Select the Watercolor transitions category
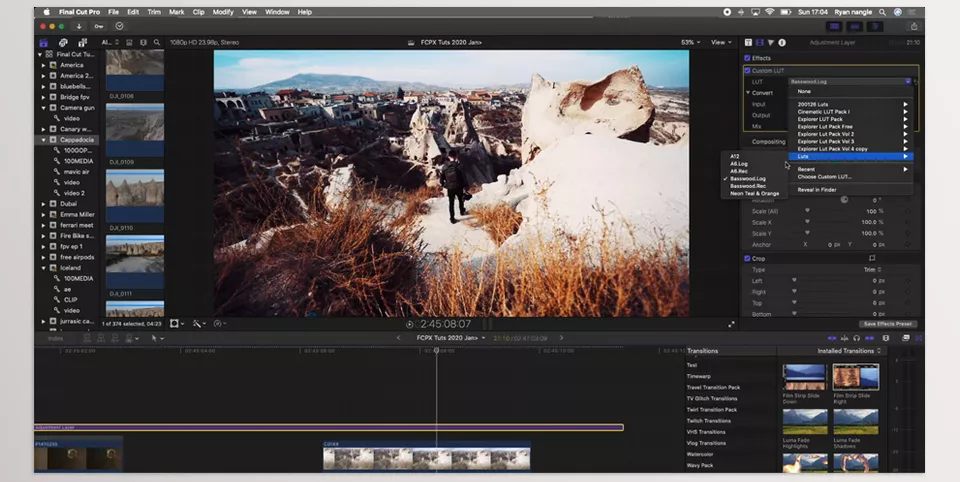 click(x=699, y=454)
